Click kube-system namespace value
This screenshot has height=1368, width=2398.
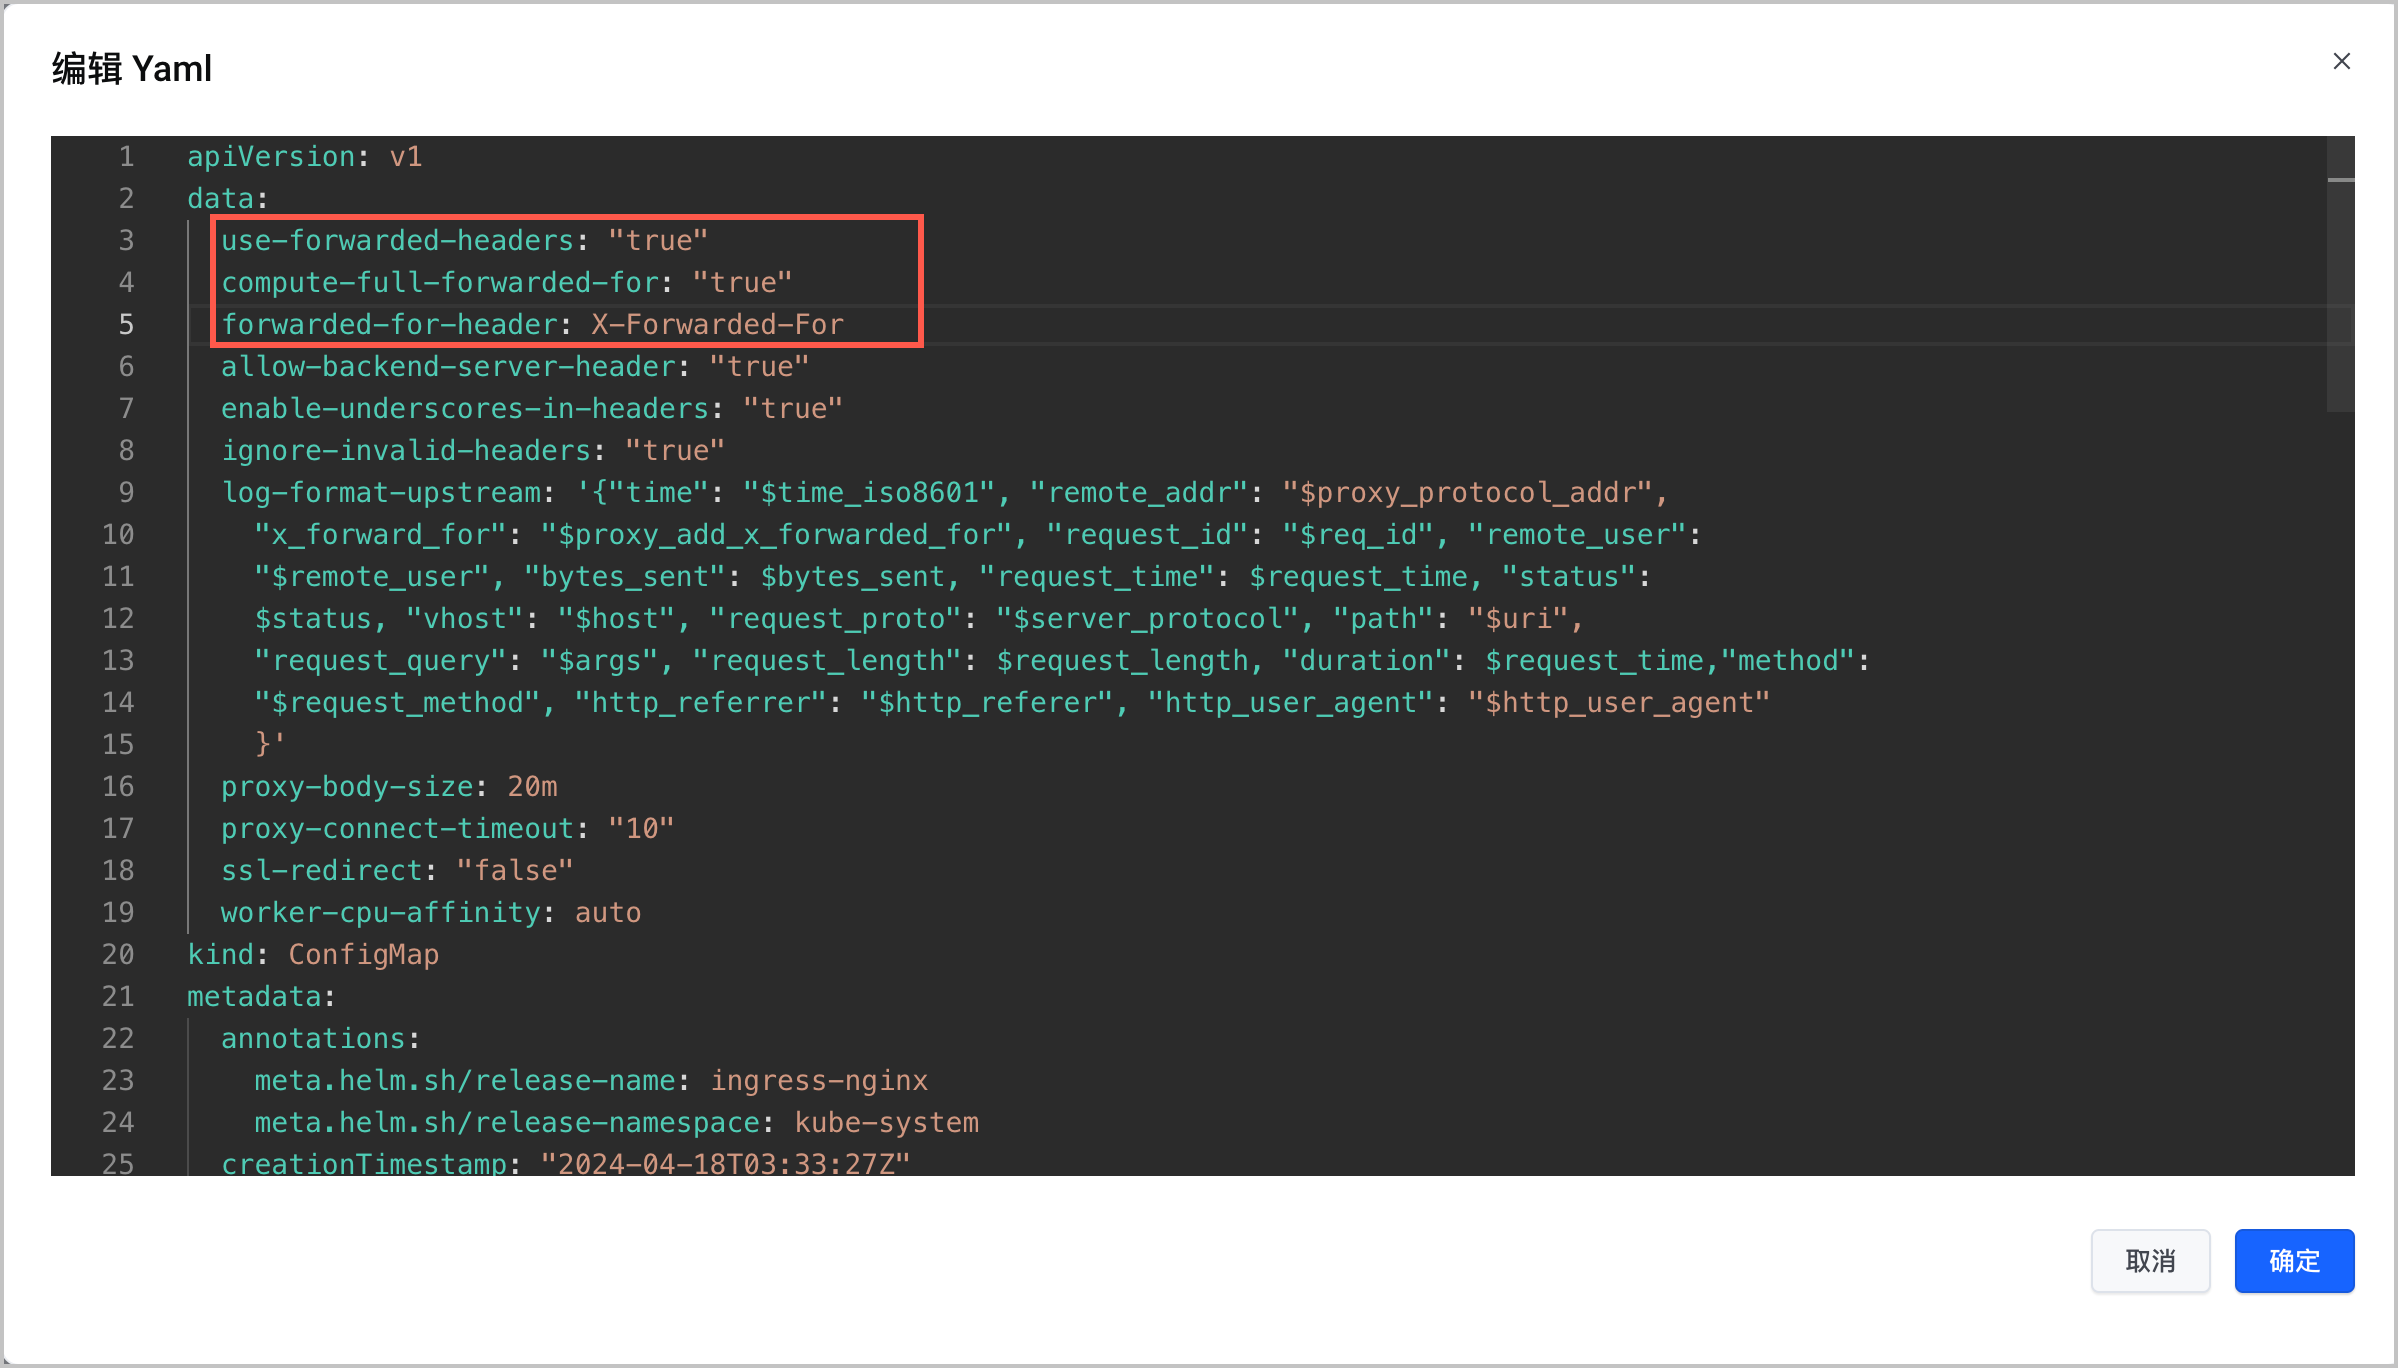[x=887, y=1122]
